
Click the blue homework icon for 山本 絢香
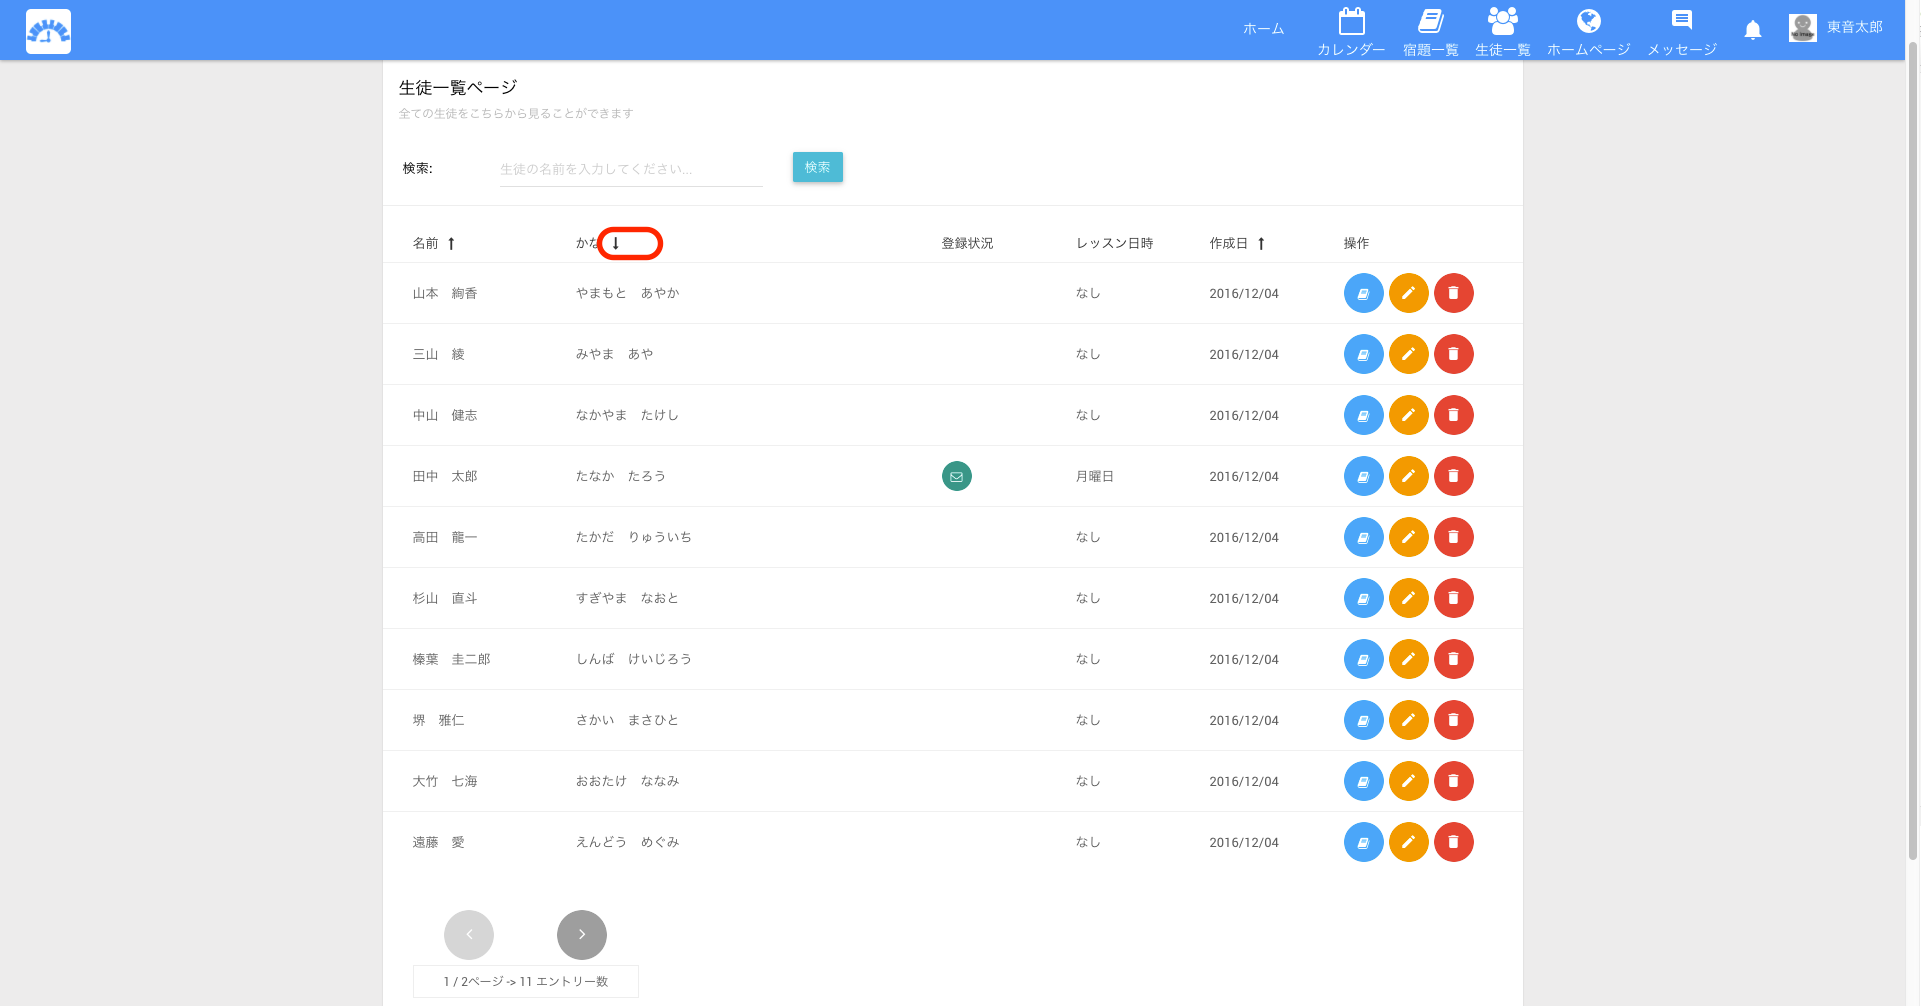1363,293
